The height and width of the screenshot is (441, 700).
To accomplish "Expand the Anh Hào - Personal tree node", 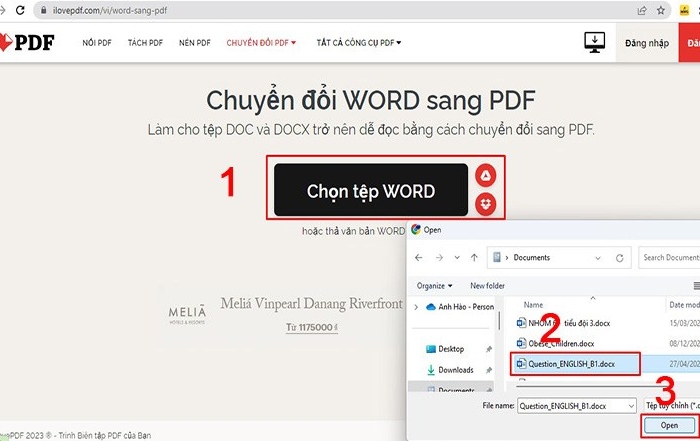I will point(417,307).
